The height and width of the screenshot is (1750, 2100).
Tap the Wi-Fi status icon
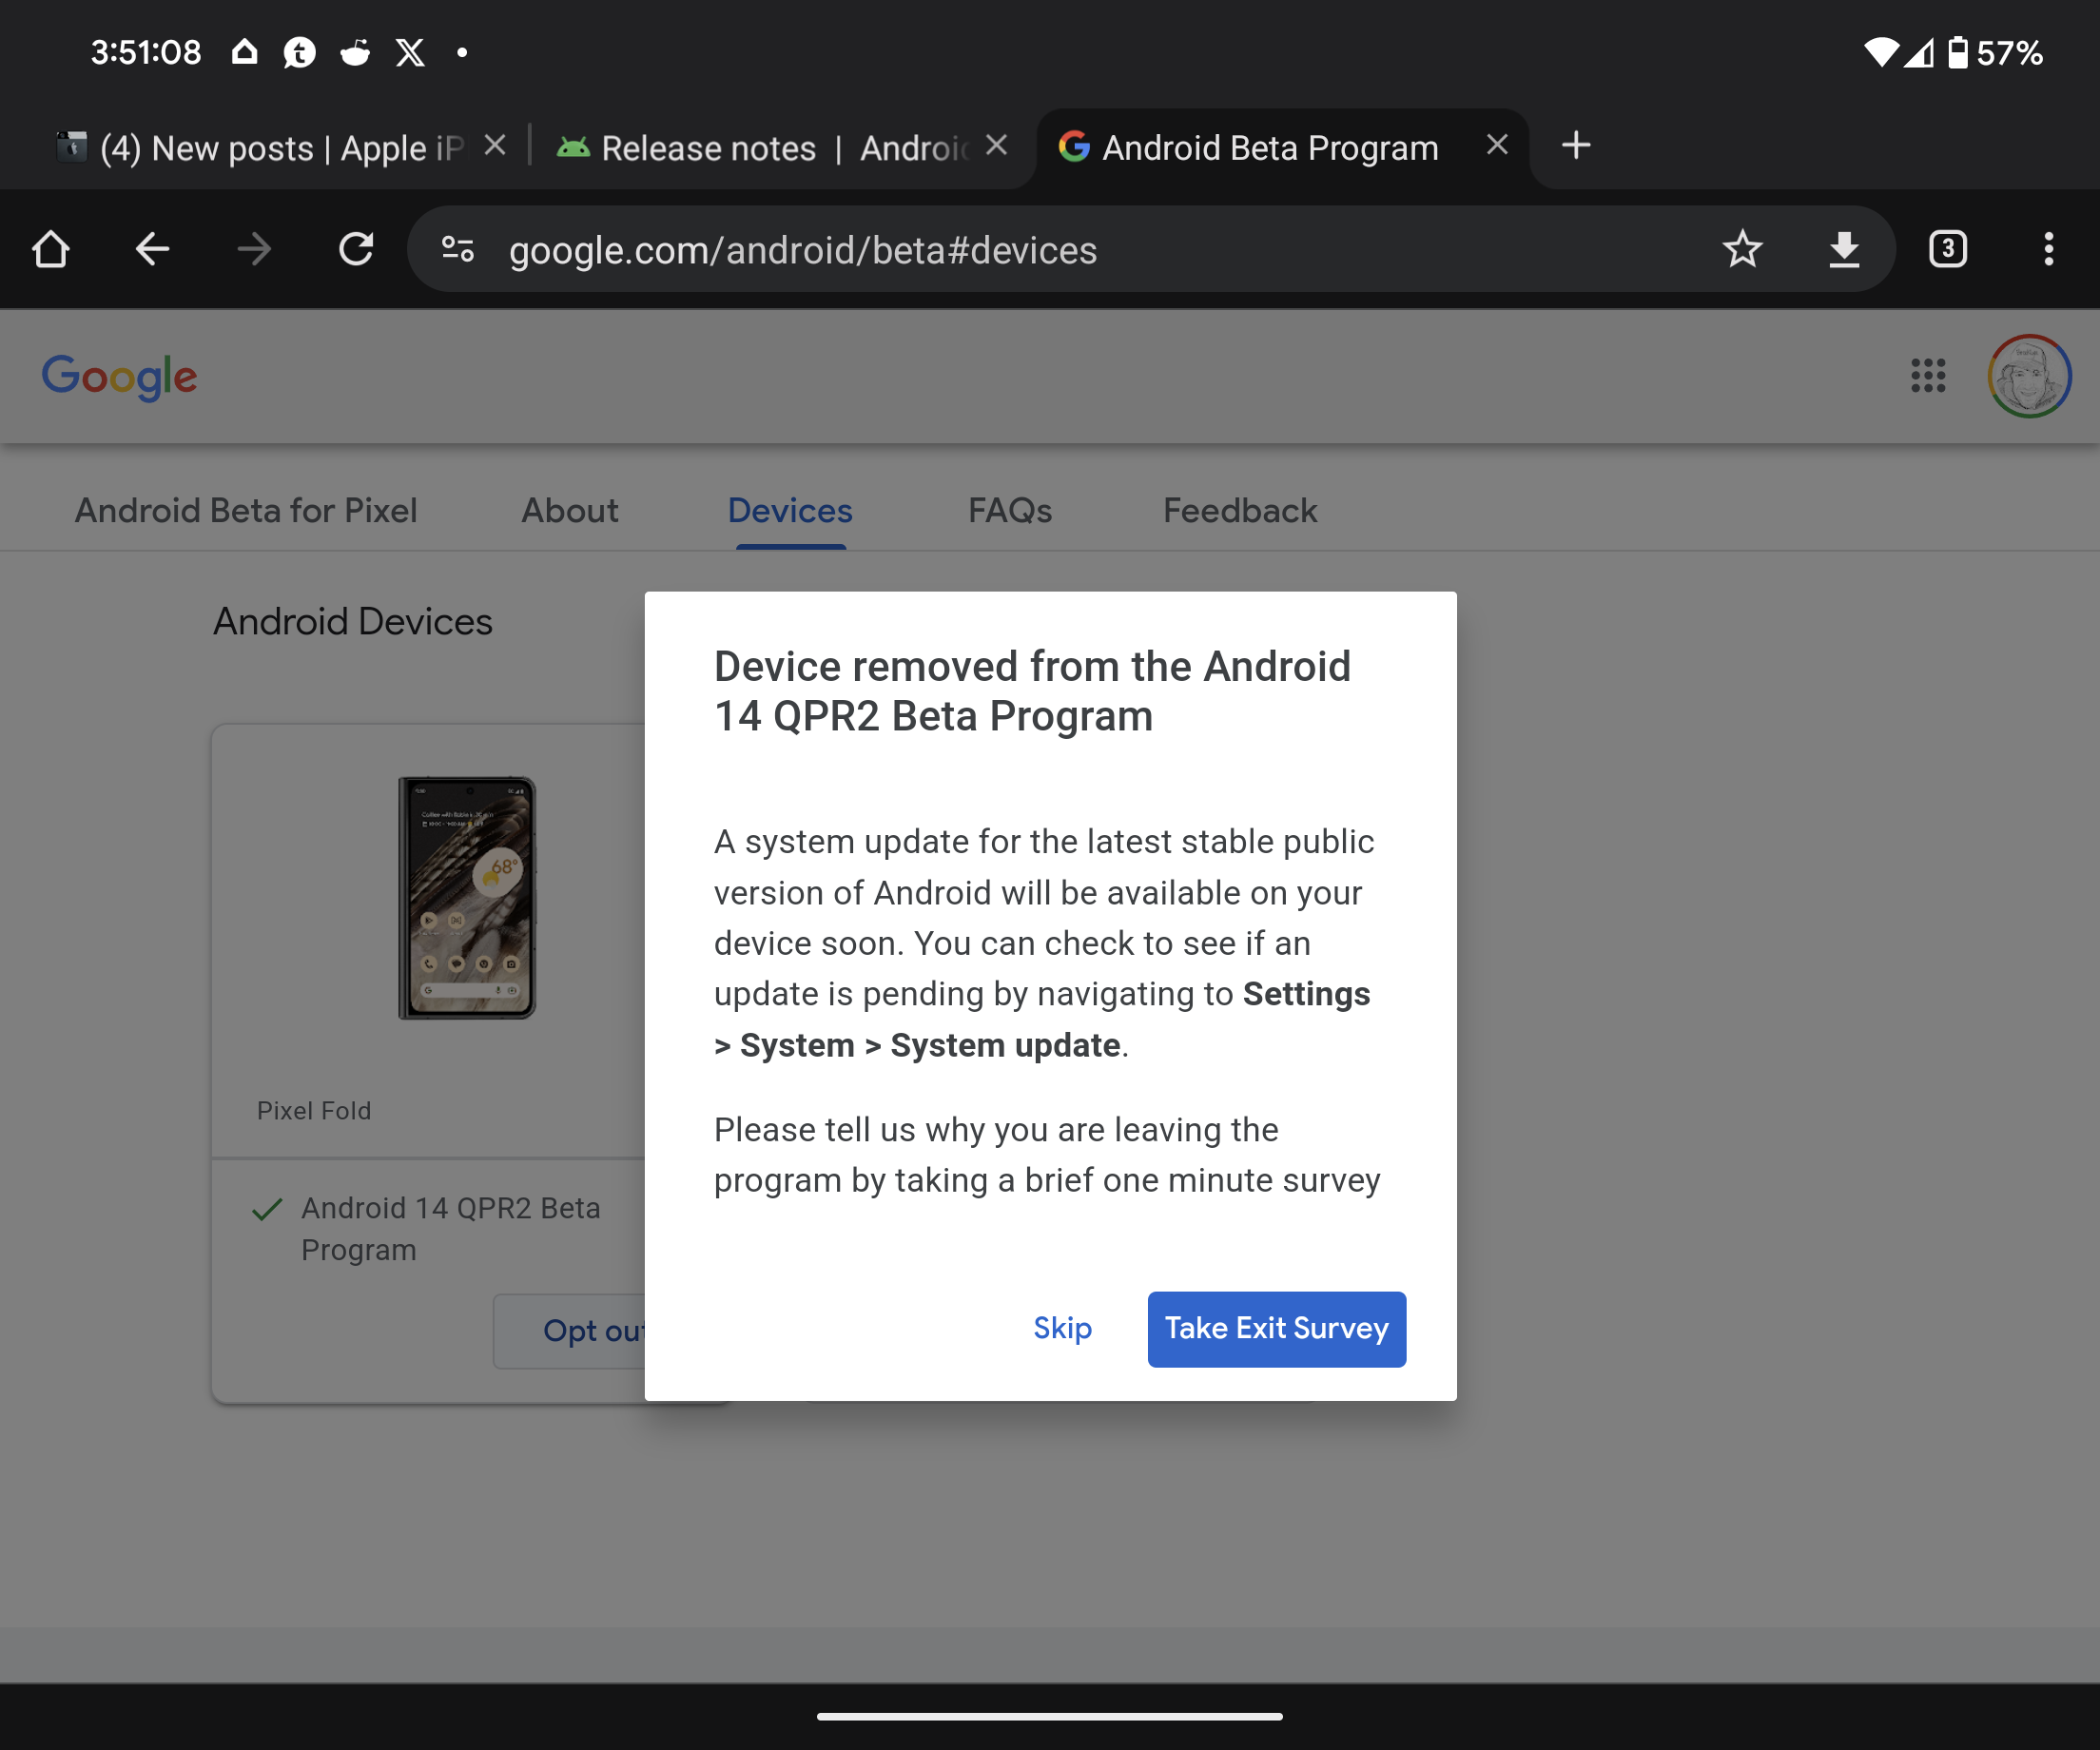coord(1881,52)
